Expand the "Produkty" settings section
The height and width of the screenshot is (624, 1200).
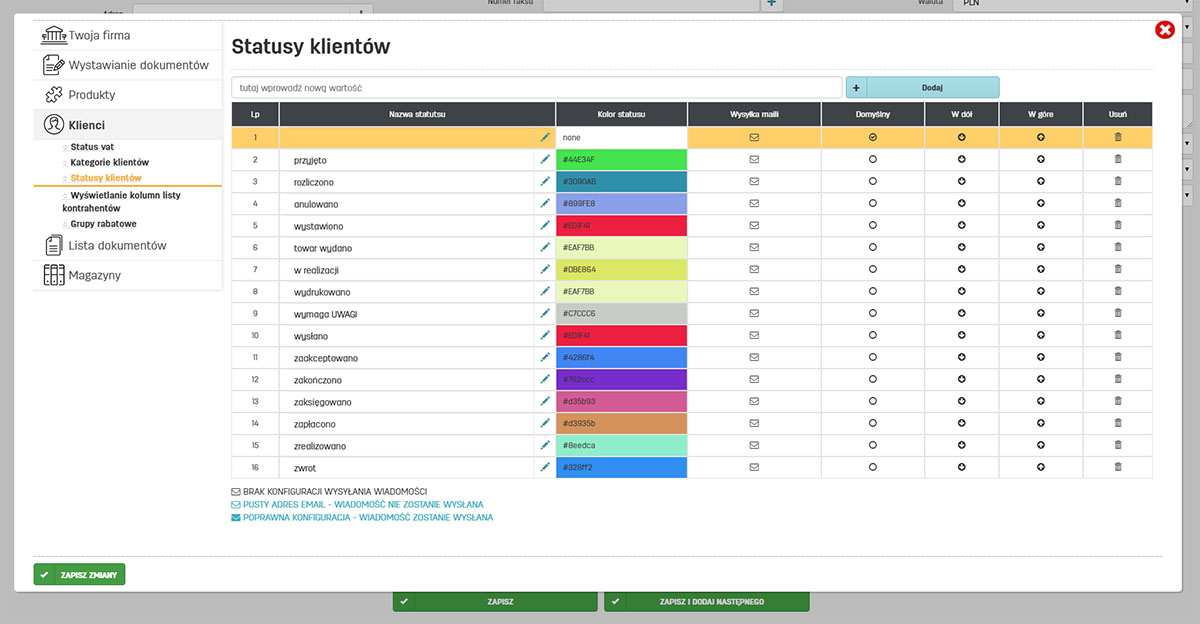[91, 95]
